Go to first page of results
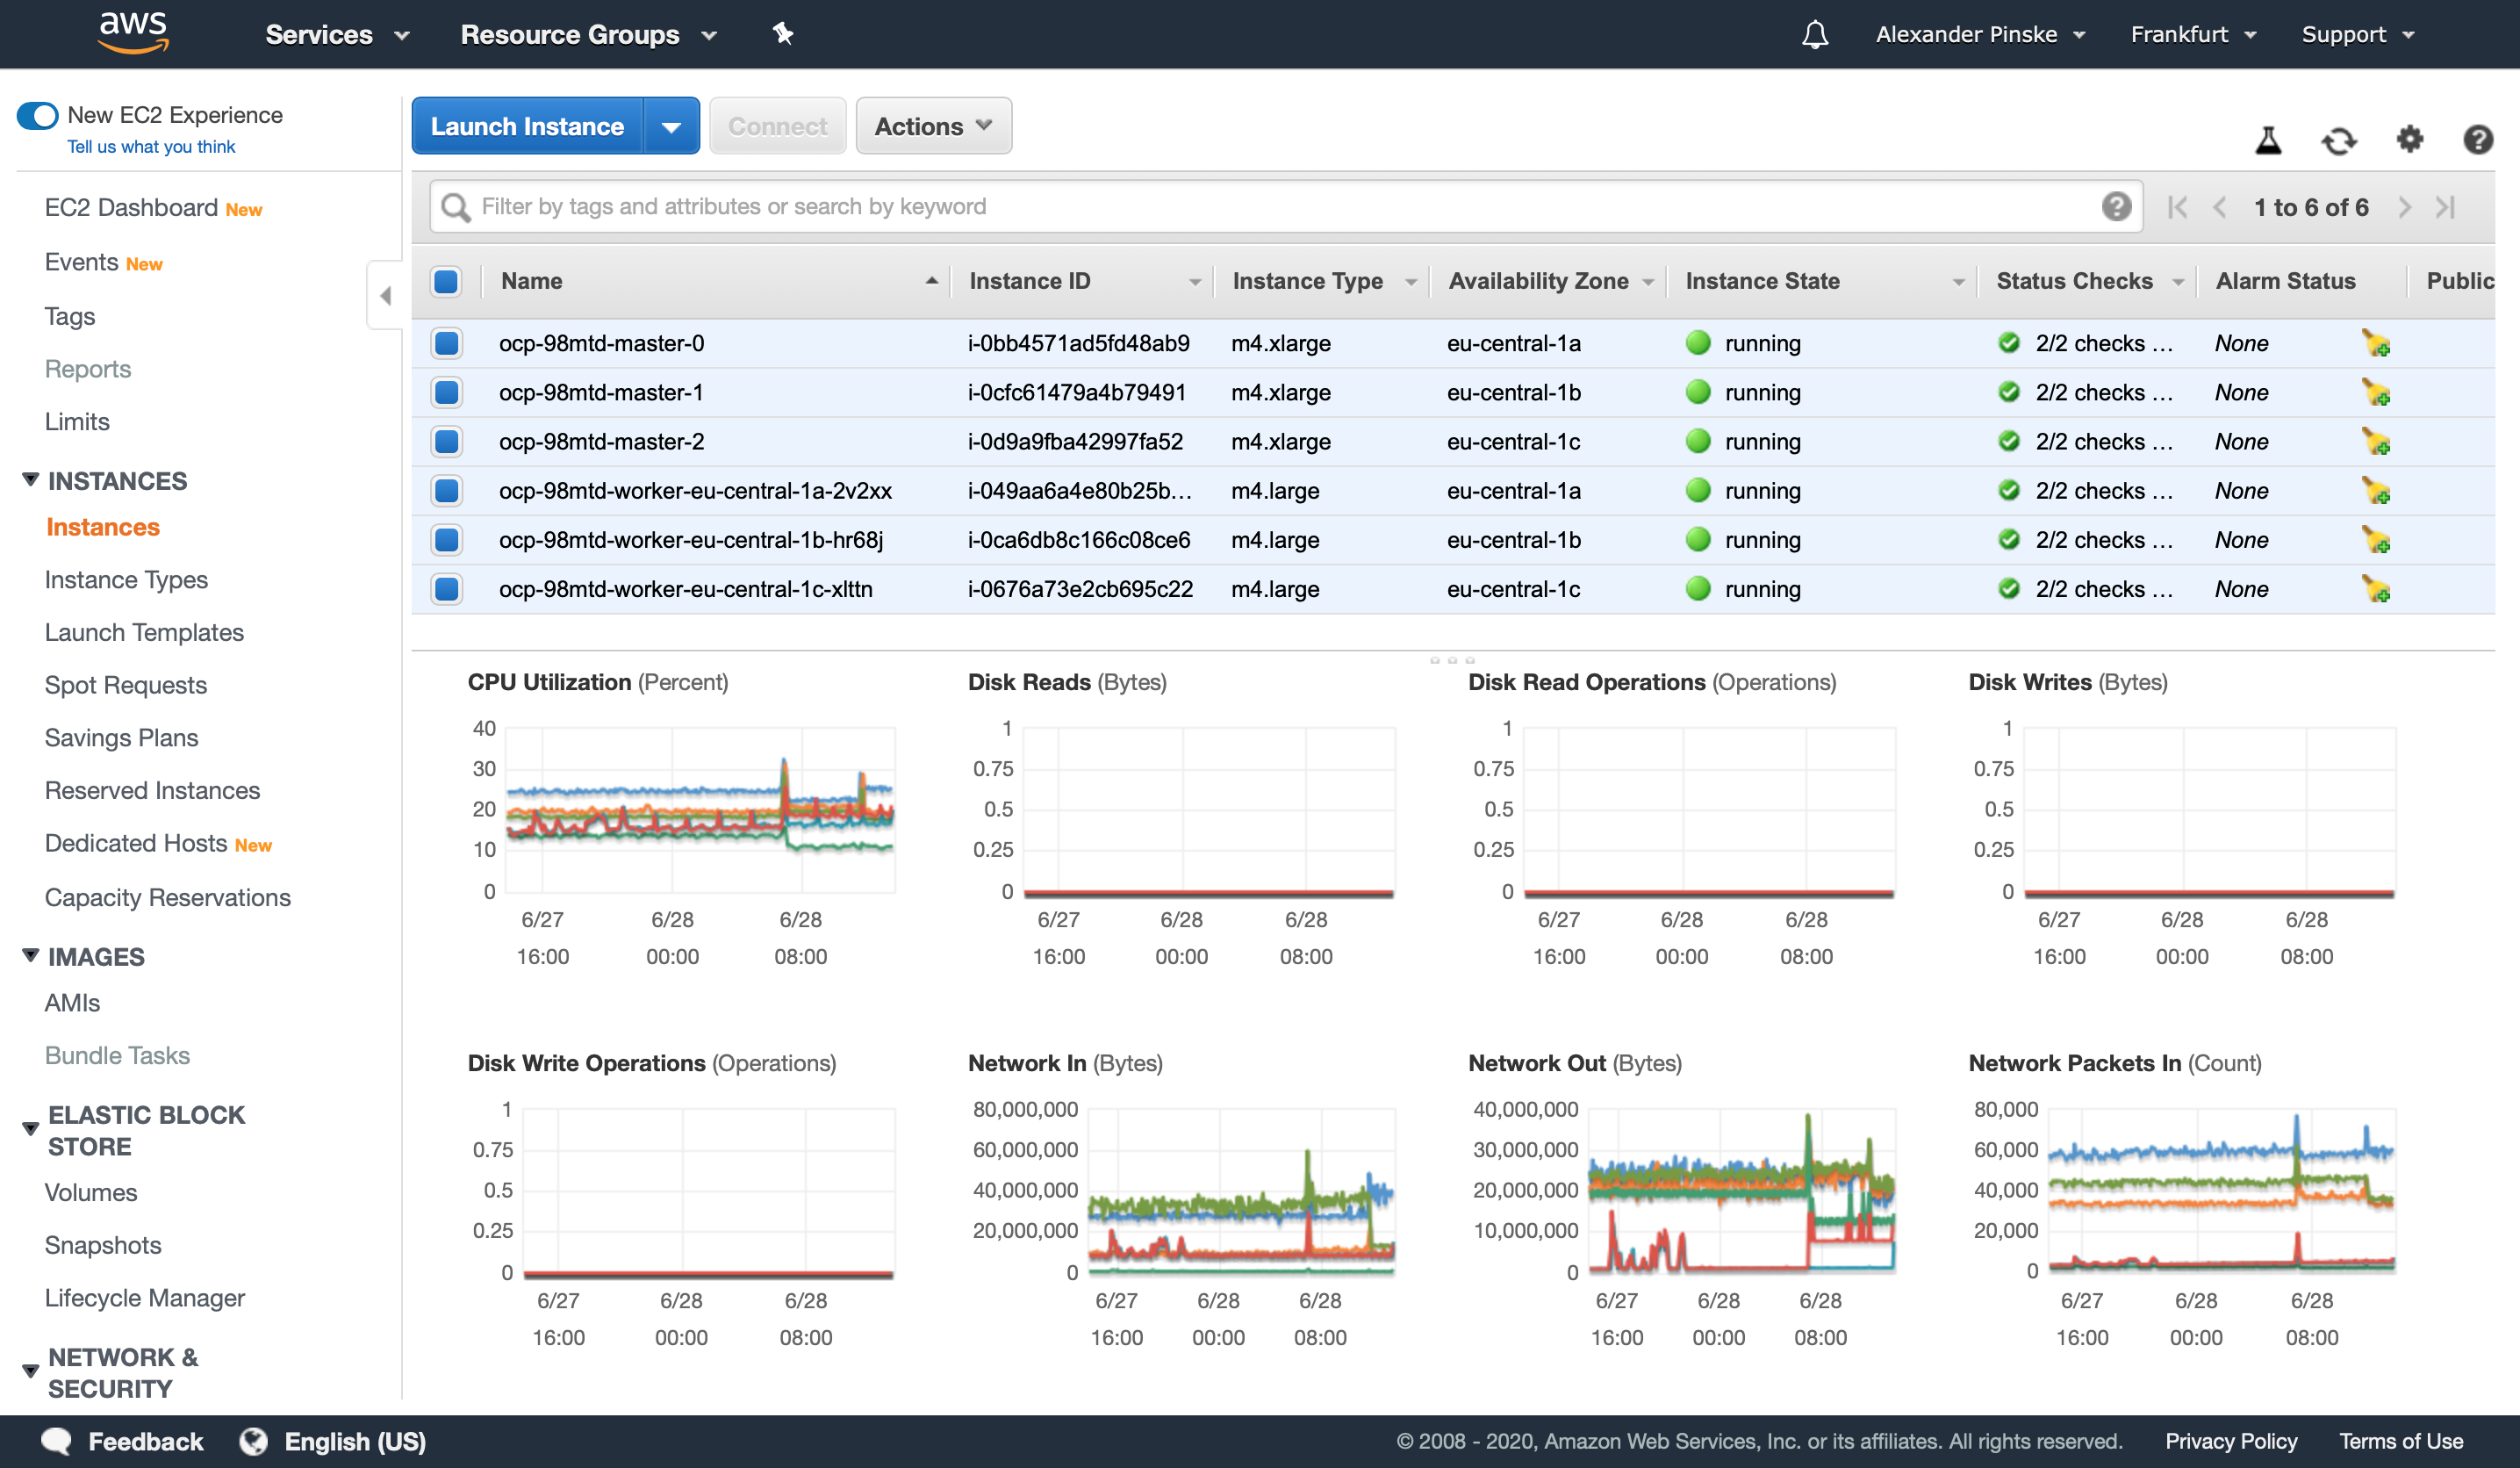The width and height of the screenshot is (2520, 1468). pyautogui.click(x=2177, y=207)
